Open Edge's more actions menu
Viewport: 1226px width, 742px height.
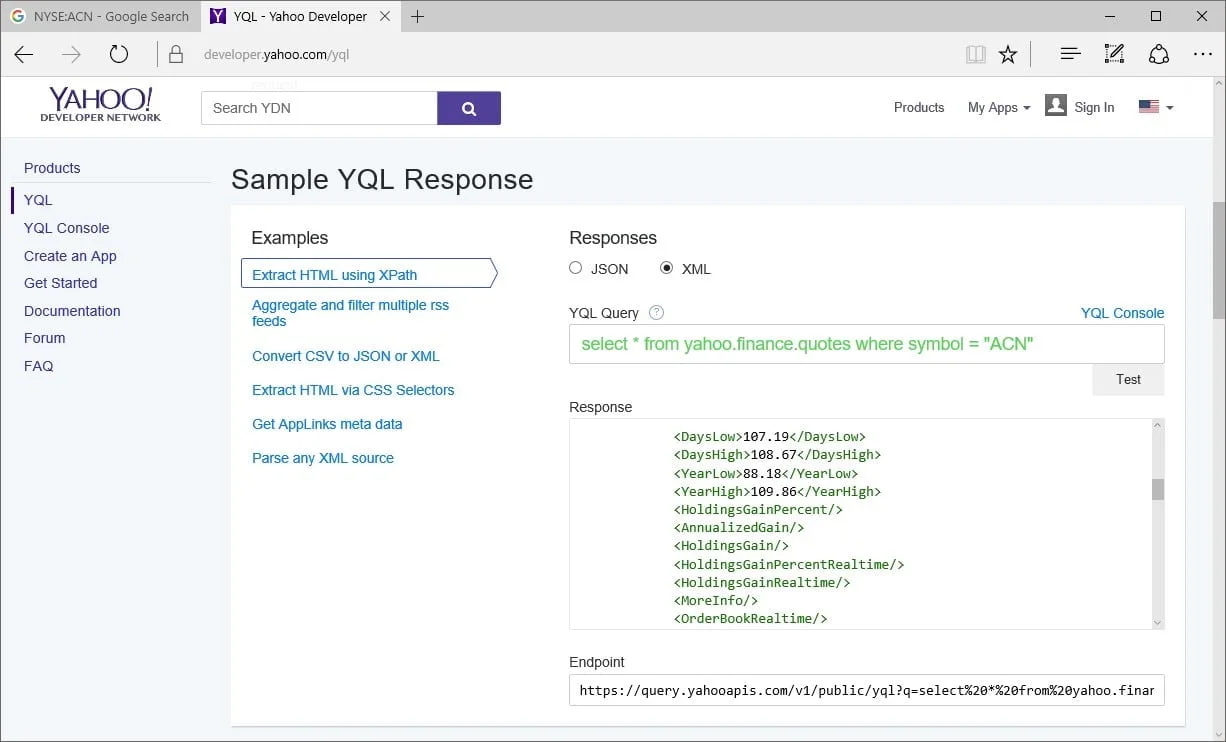1203,54
